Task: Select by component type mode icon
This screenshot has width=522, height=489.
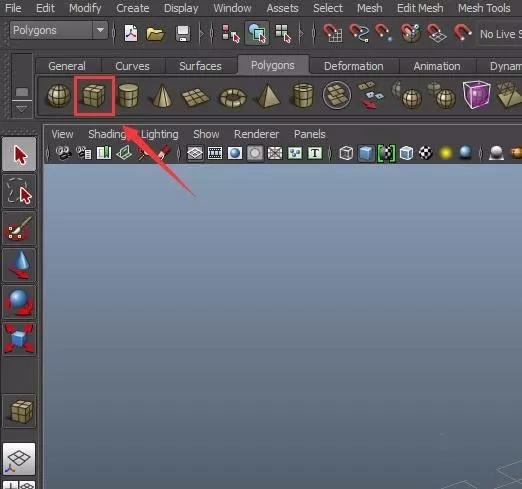Action: [x=283, y=34]
